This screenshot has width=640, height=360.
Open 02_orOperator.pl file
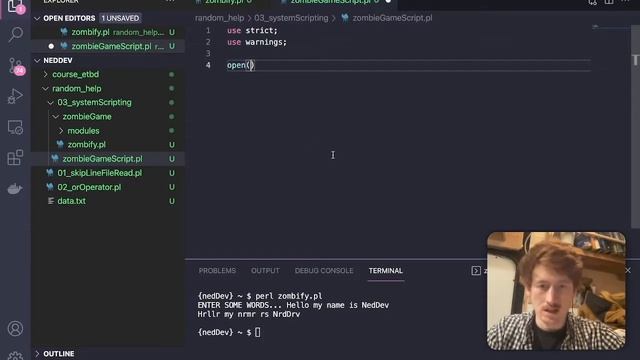(x=89, y=187)
